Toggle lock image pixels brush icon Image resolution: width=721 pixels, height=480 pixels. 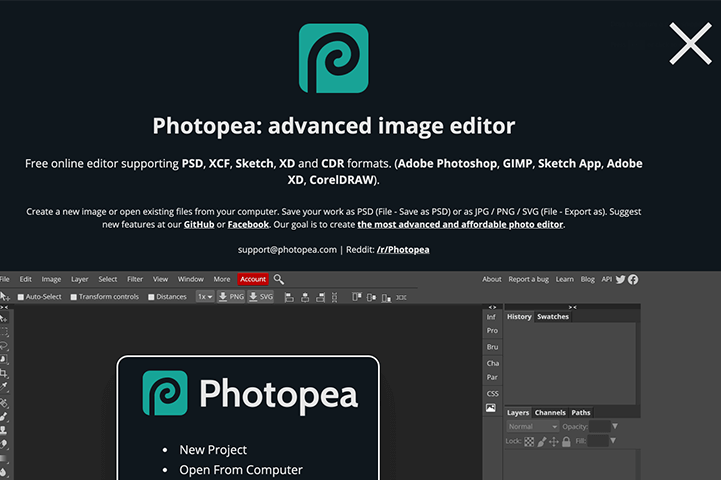(542, 441)
